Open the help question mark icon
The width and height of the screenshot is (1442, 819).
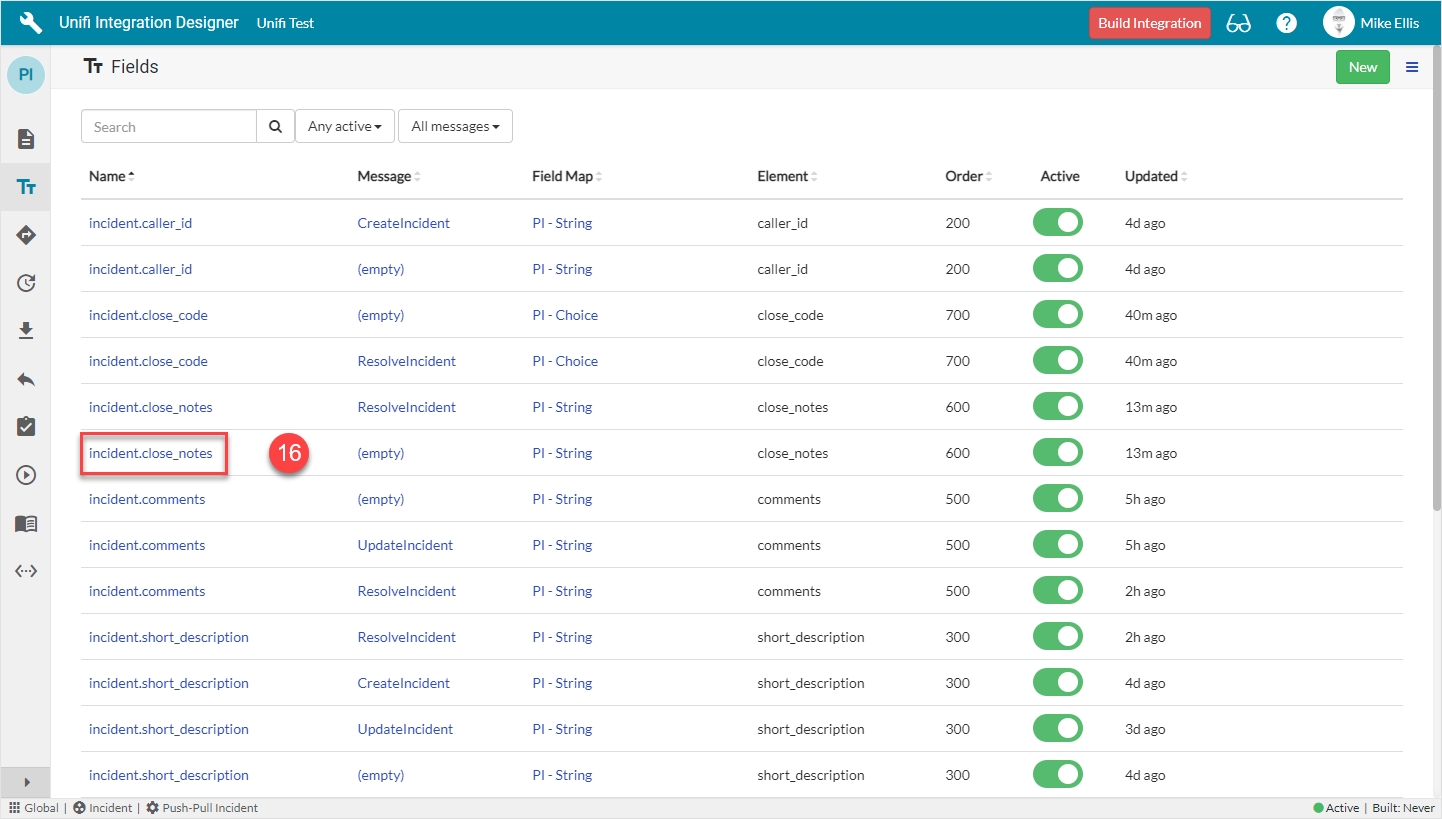(1286, 23)
